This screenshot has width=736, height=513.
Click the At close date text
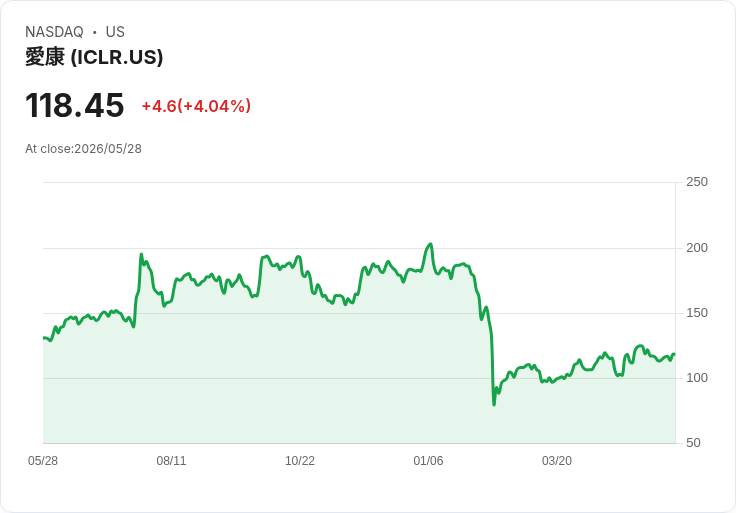pyautogui.click(x=84, y=149)
